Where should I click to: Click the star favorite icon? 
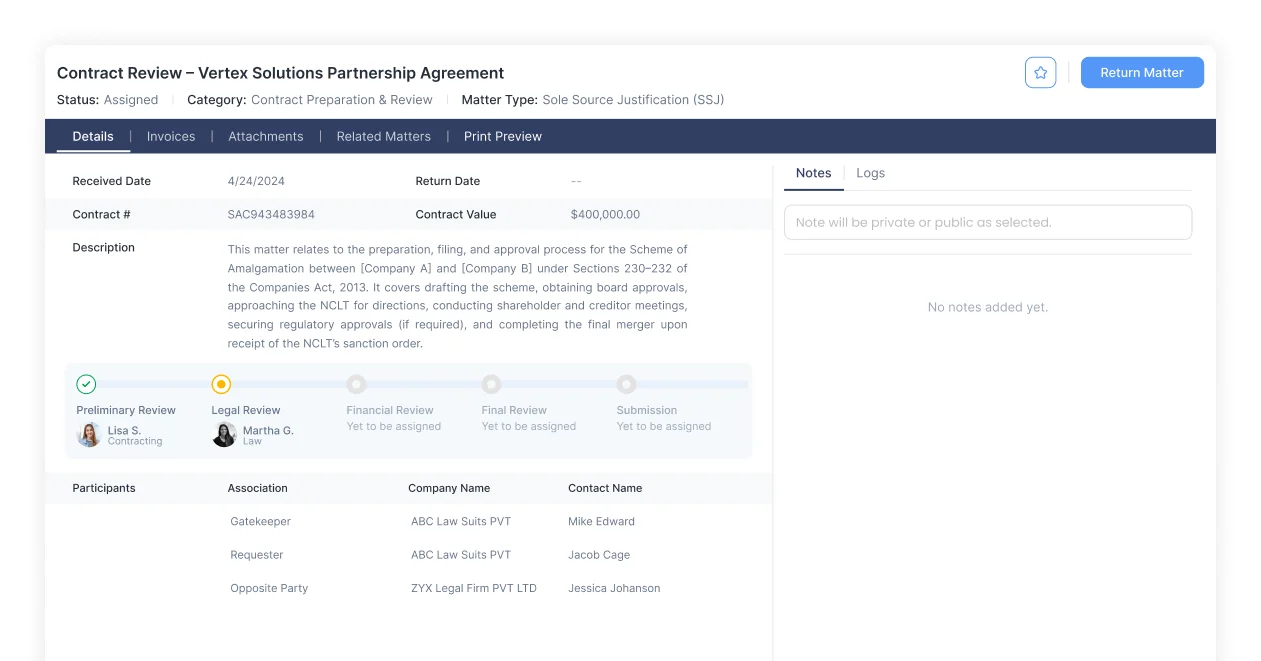point(1040,73)
